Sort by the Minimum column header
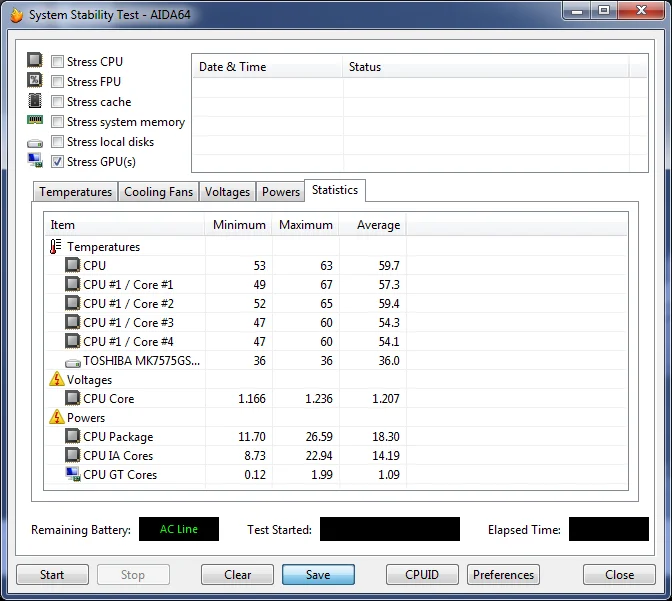Screen dimensions: 672x601 tap(238, 225)
